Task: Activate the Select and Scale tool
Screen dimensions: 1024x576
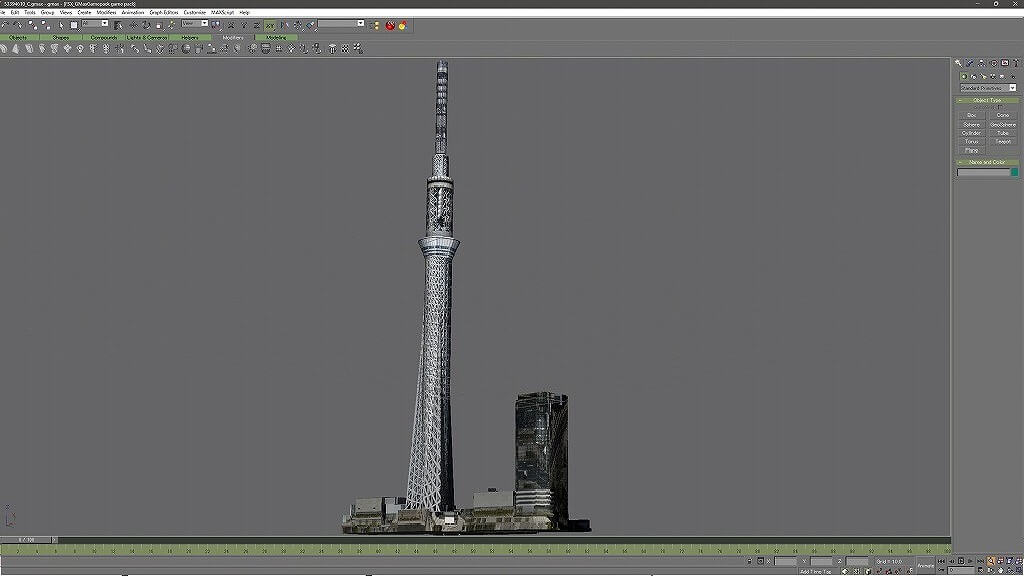Action: (x=159, y=25)
